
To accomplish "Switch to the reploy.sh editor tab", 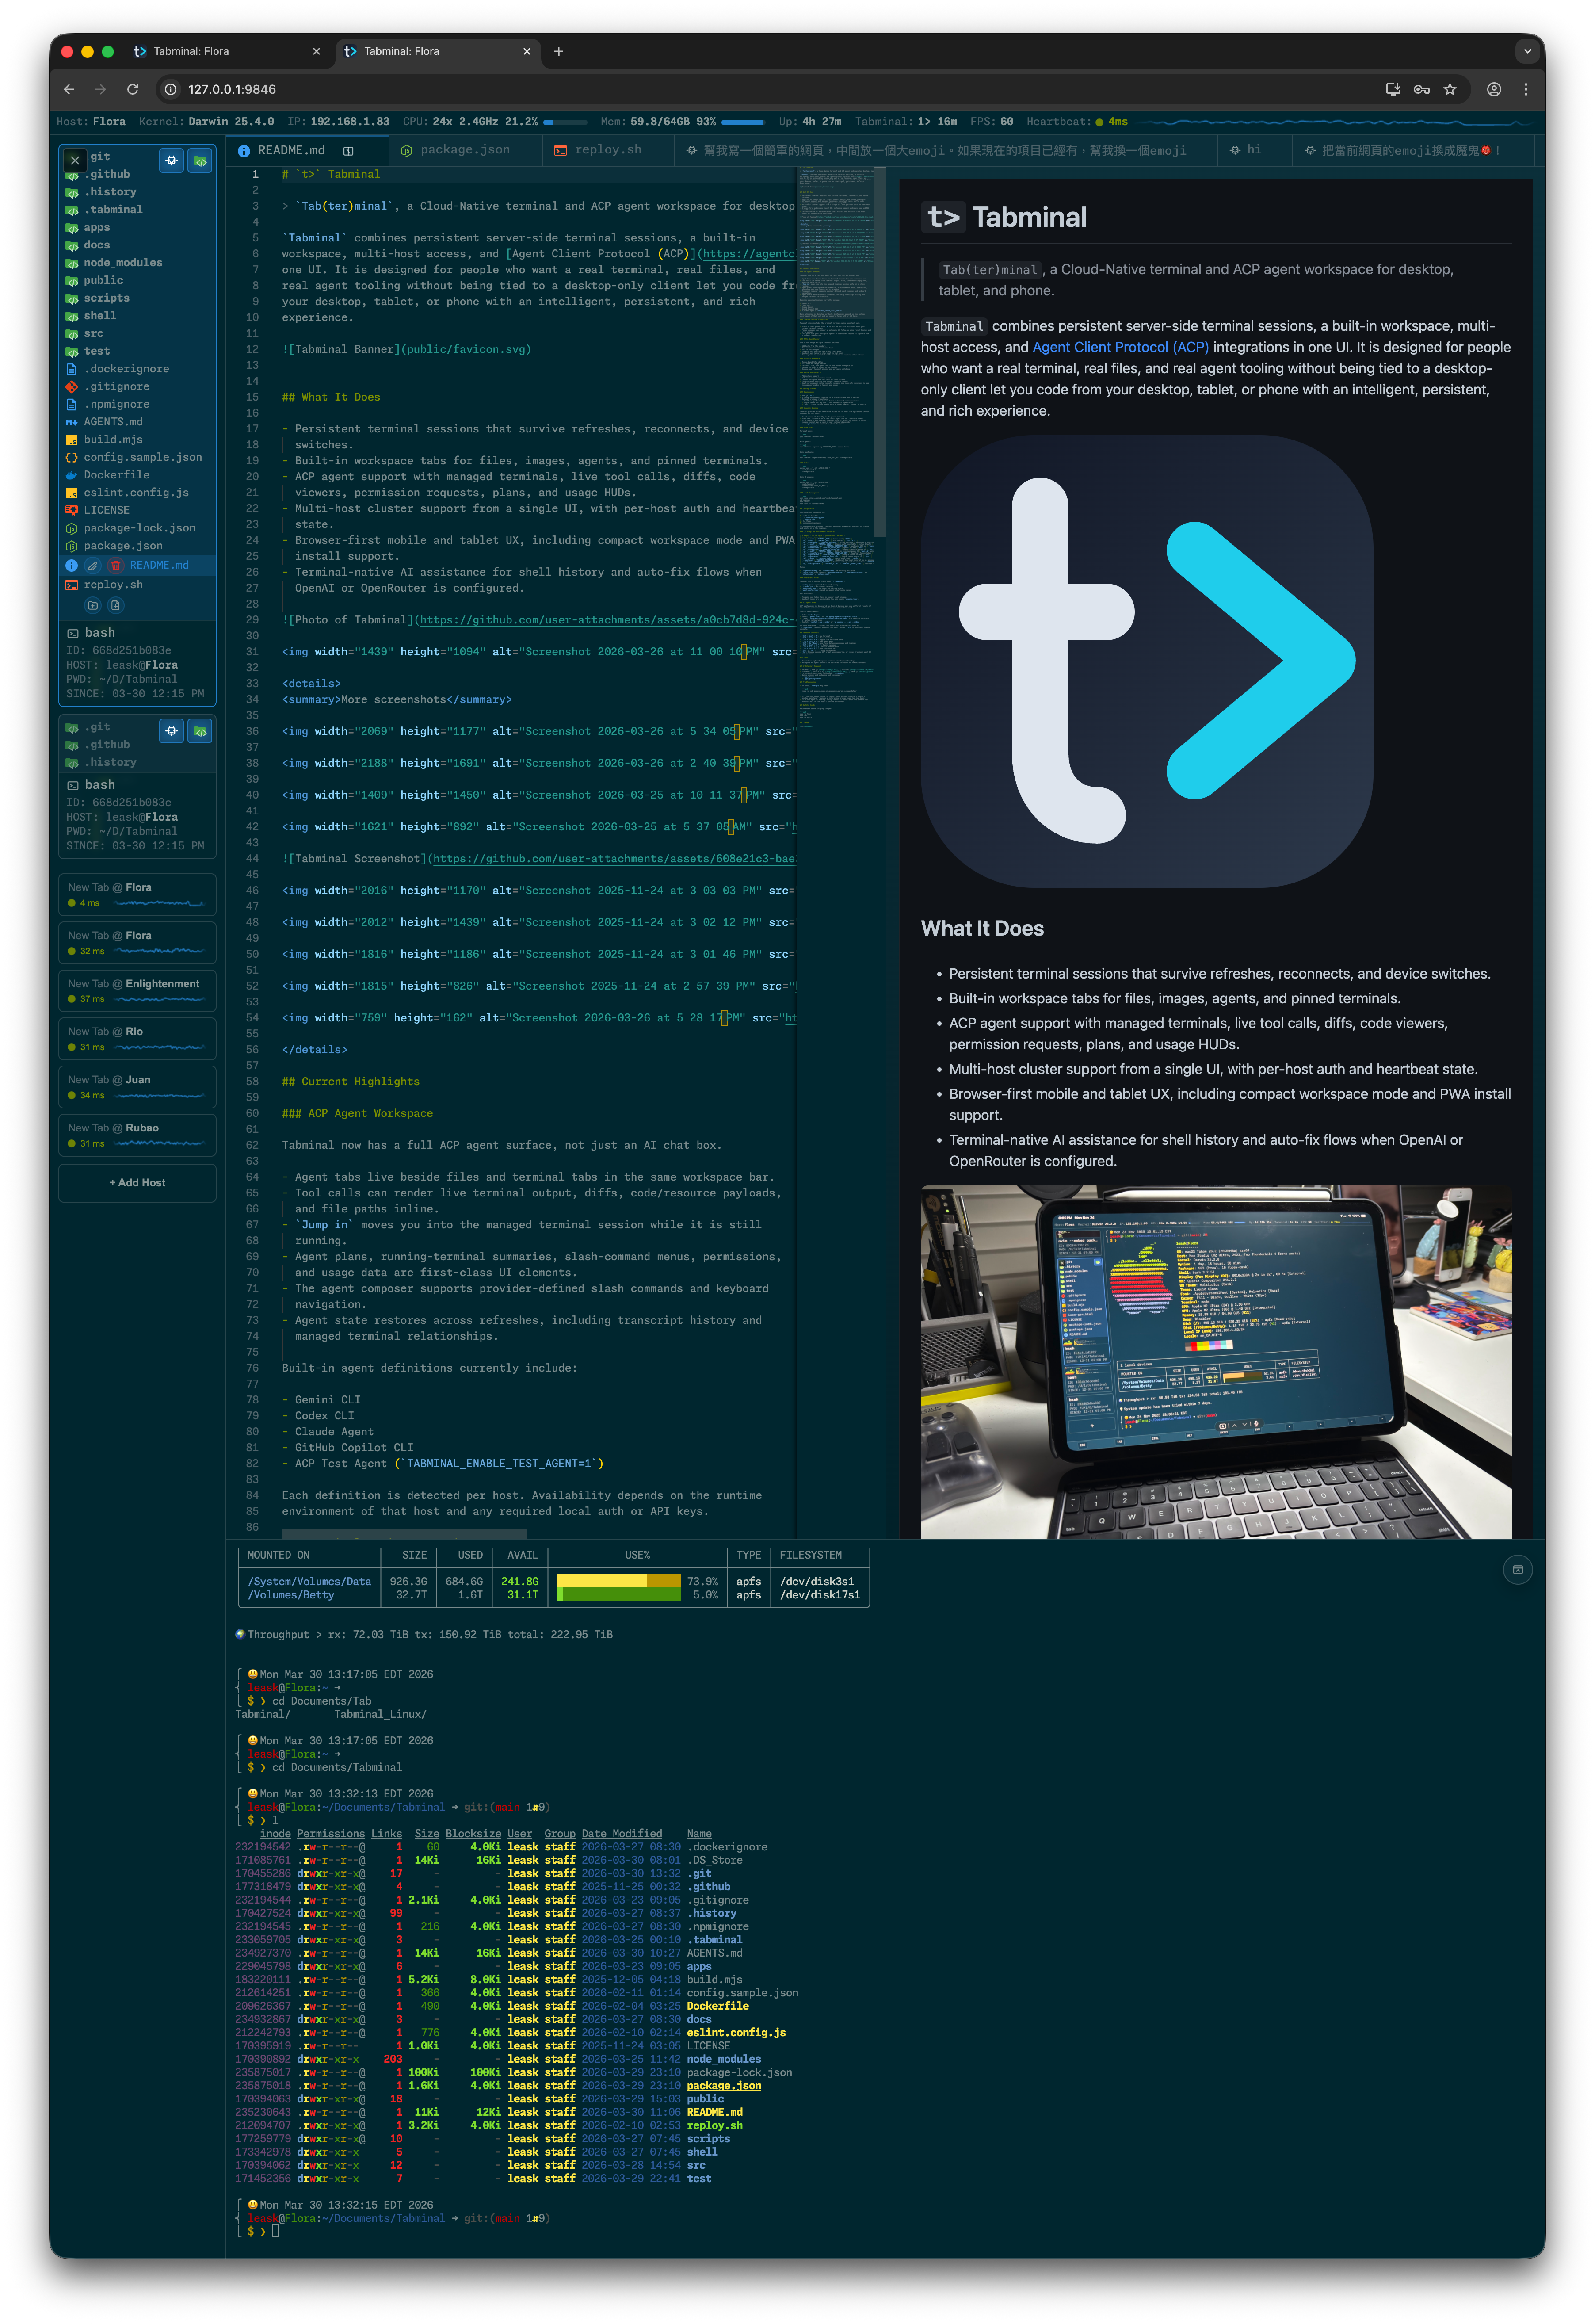I will coord(607,150).
